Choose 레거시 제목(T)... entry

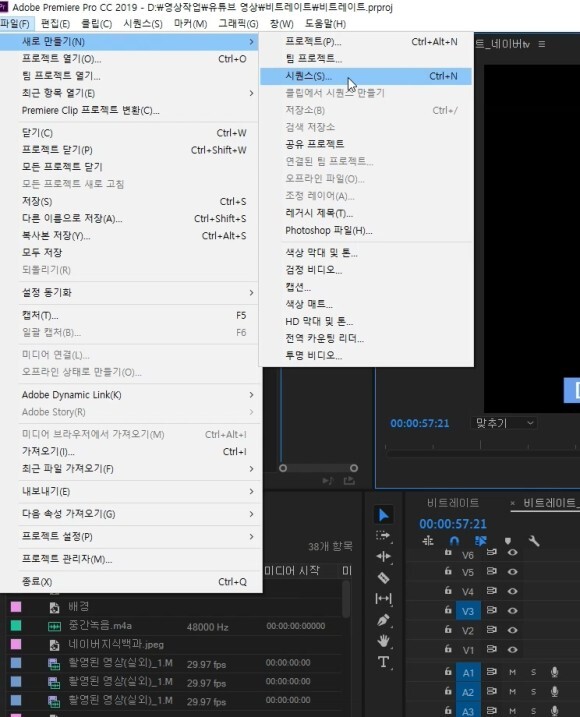[365, 213]
